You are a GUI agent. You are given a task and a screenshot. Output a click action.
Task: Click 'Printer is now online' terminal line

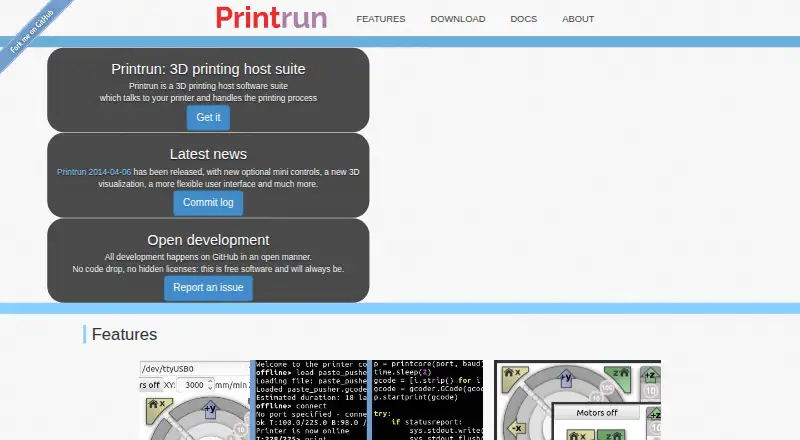pyautogui.click(x=303, y=430)
